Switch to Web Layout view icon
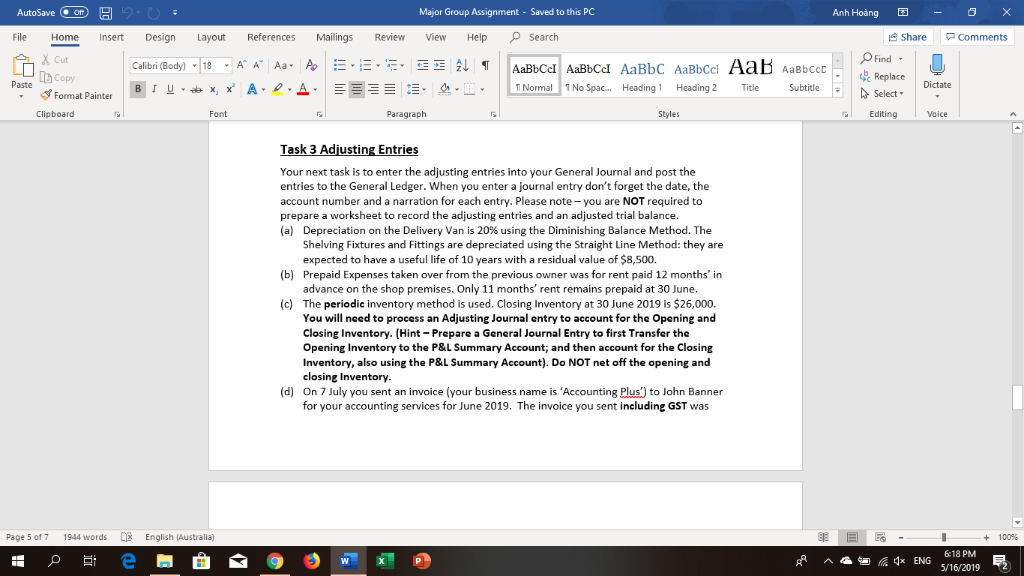1024x576 pixels. (880, 537)
